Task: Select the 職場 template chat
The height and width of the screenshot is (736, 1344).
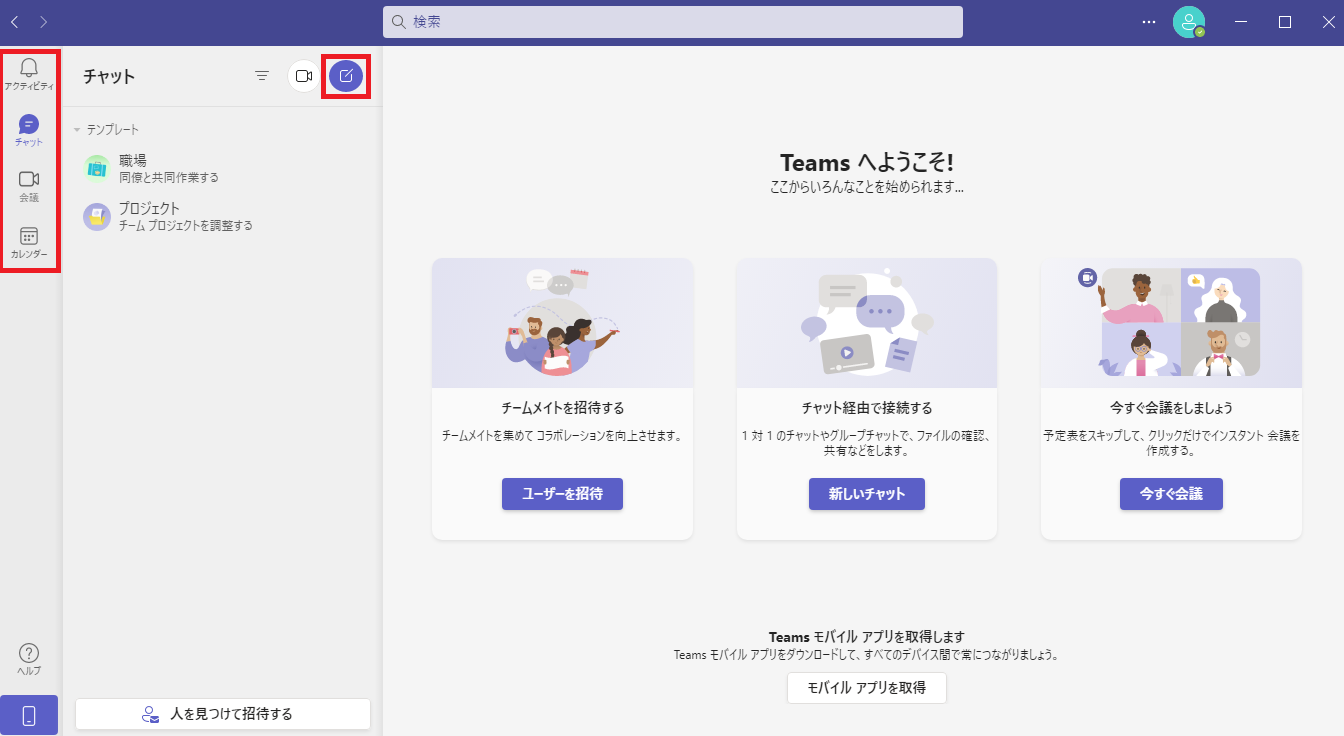Action: pyautogui.click(x=168, y=168)
